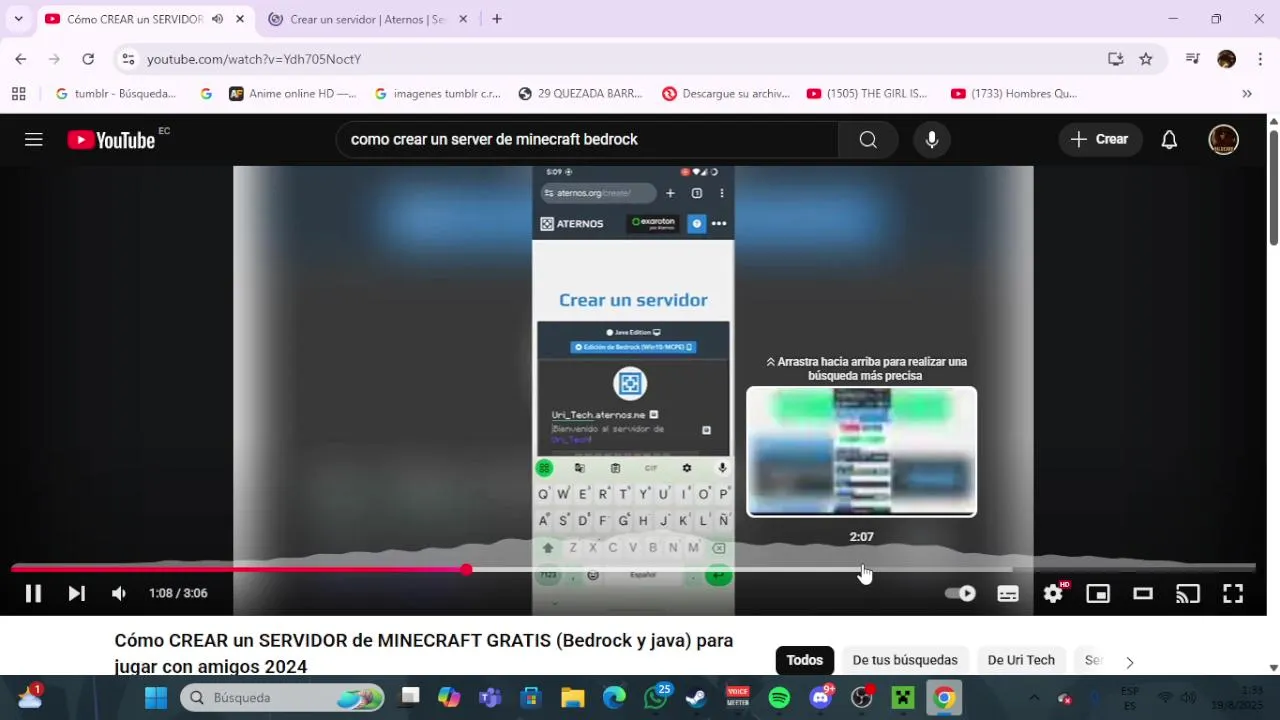Show hidden system tray icons

click(x=1034, y=698)
